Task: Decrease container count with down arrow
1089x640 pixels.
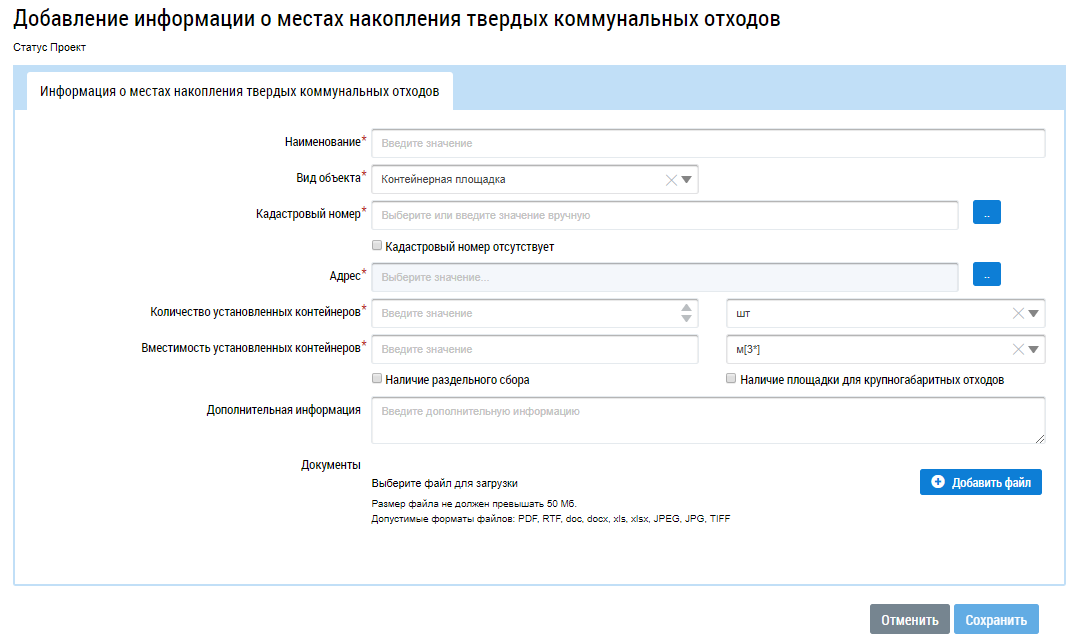Action: coord(686,319)
